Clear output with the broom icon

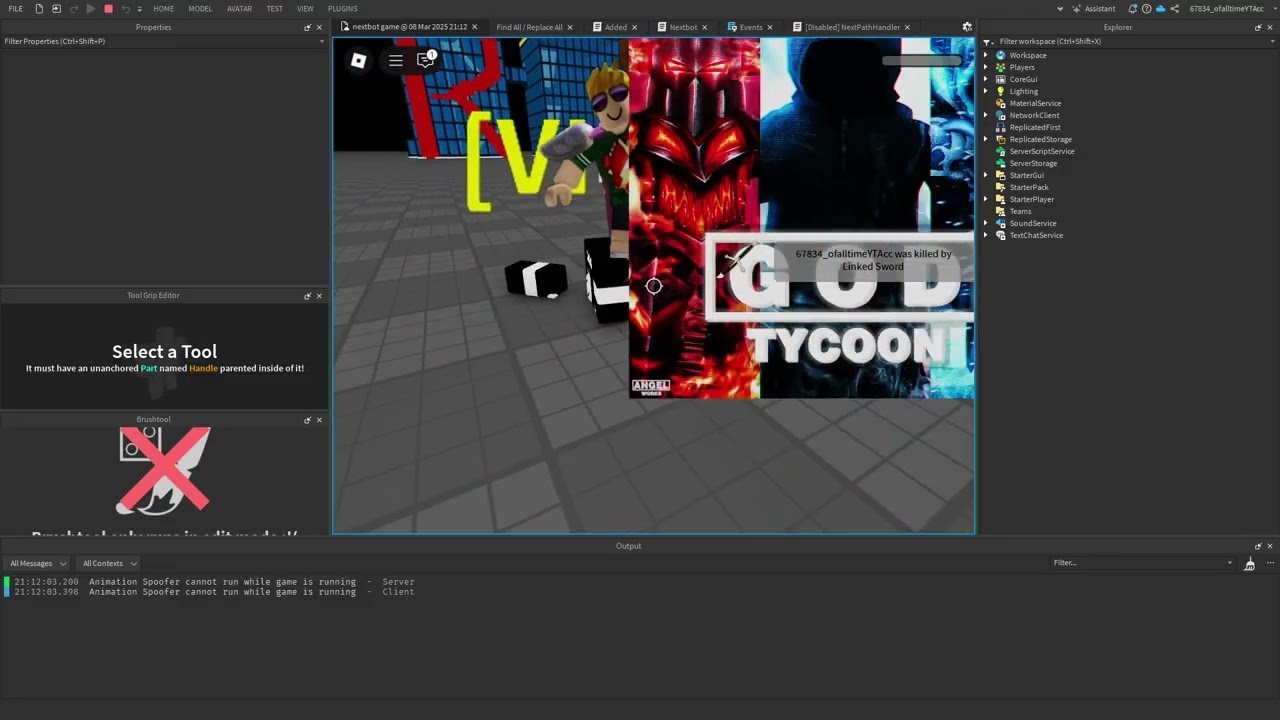coord(1249,565)
